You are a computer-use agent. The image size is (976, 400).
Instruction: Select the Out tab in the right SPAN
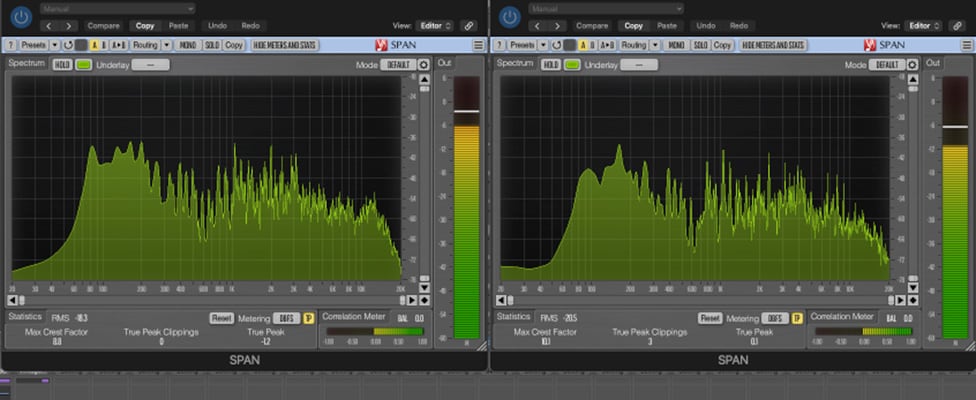933,63
